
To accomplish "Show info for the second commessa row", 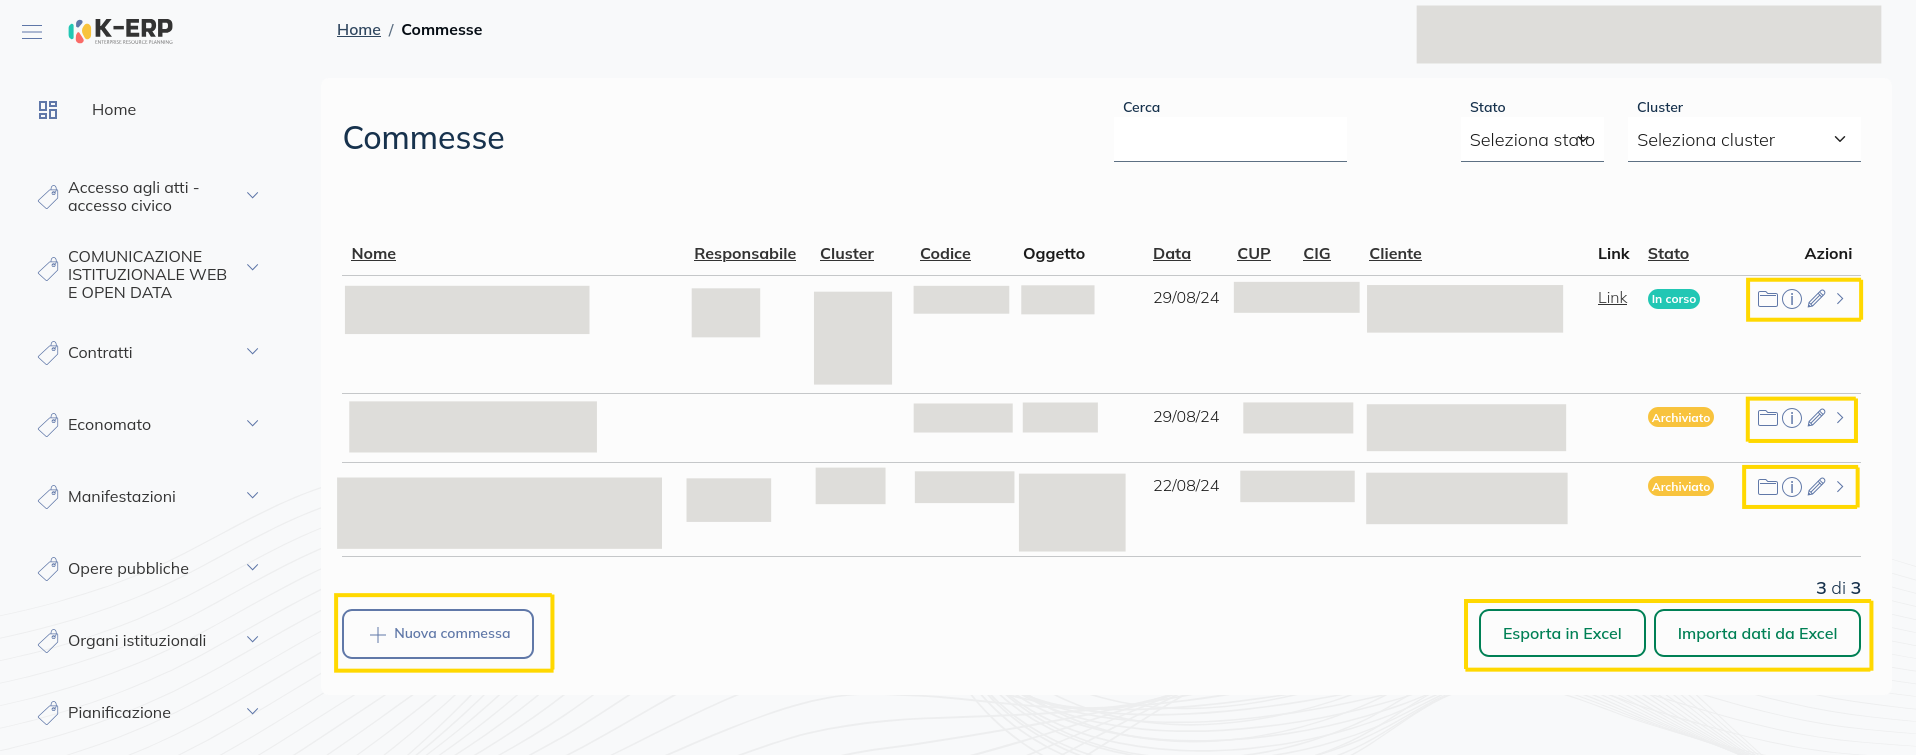I will [1792, 418].
